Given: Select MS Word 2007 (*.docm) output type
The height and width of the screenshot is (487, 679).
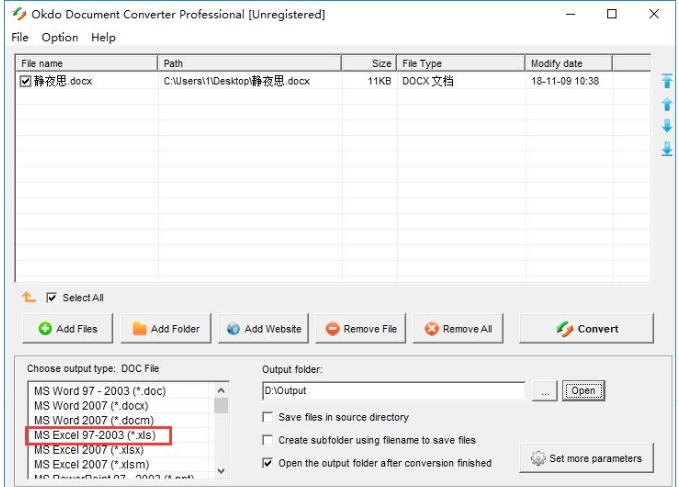Looking at the screenshot, I should (94, 420).
